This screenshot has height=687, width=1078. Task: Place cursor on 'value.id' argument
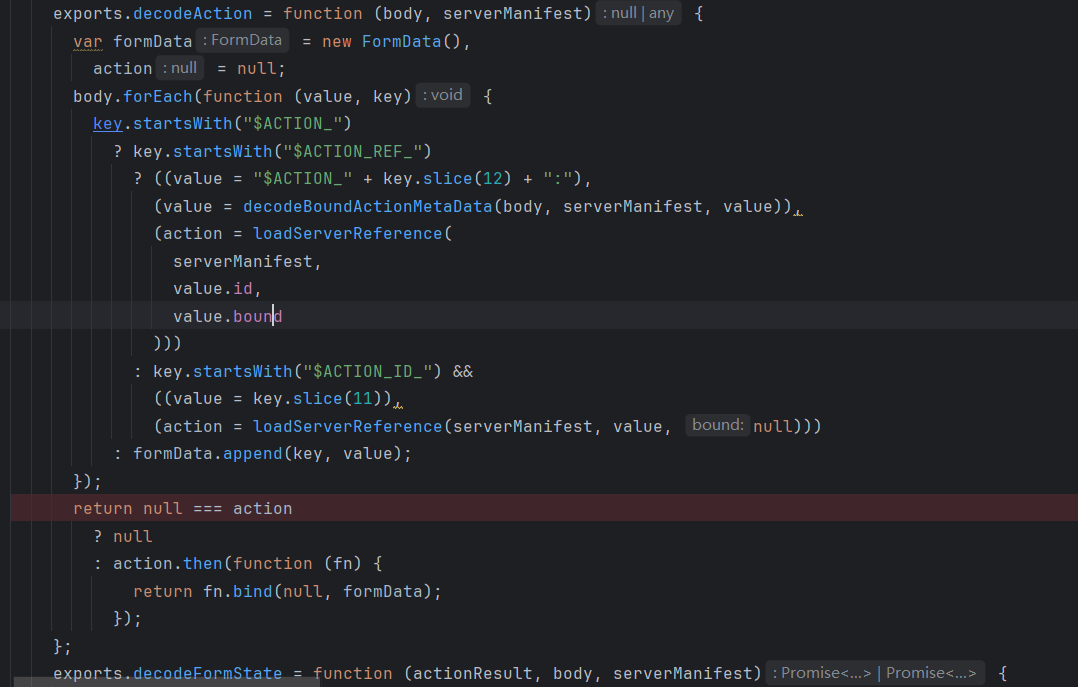click(x=216, y=288)
